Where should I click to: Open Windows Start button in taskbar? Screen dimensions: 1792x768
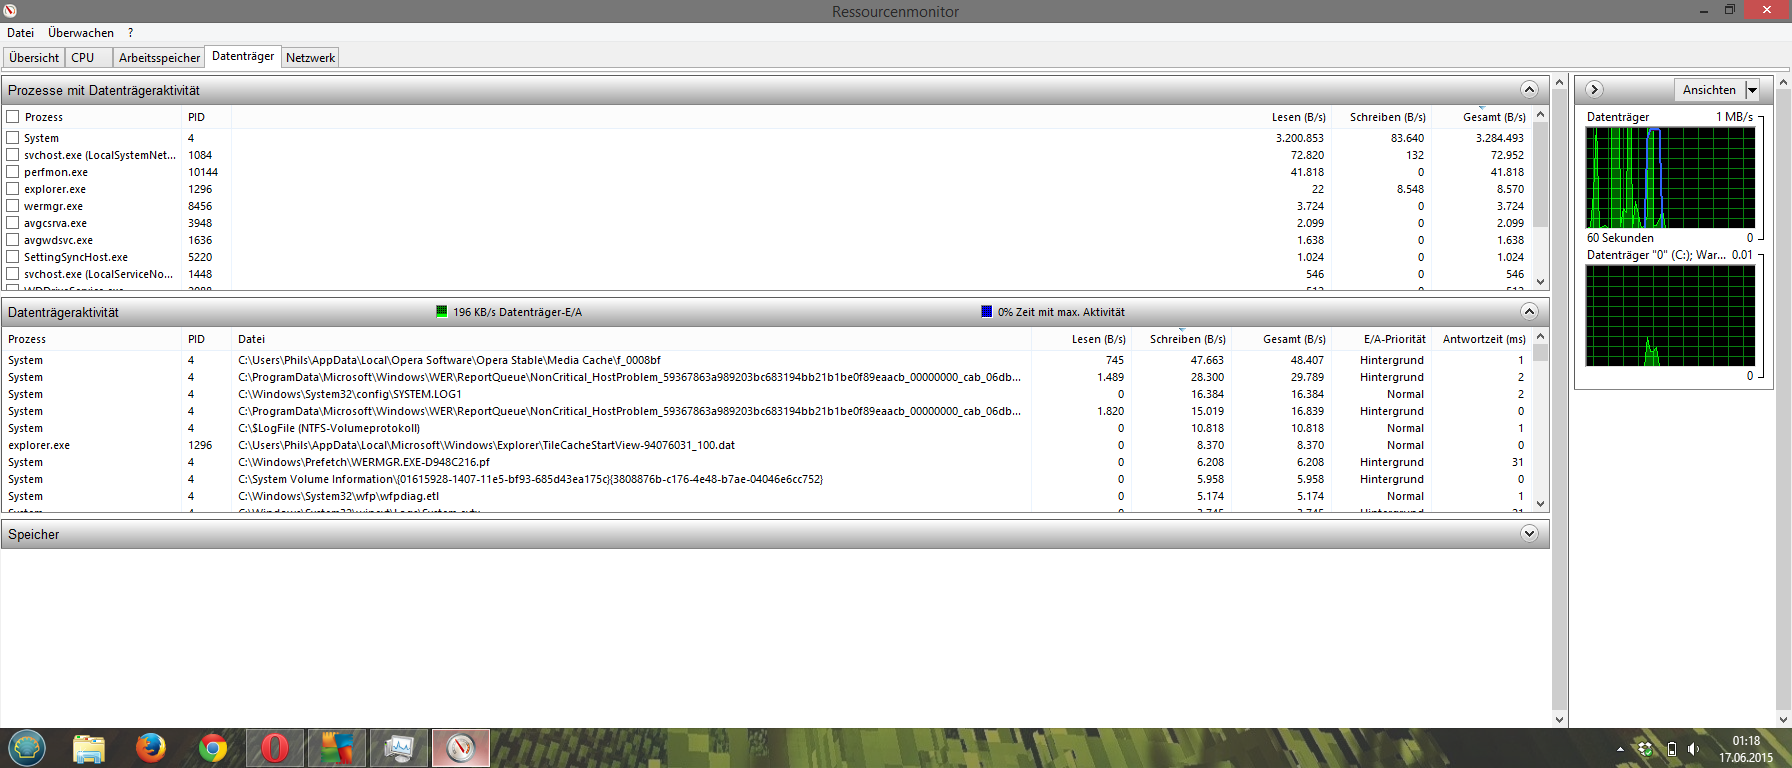point(27,747)
